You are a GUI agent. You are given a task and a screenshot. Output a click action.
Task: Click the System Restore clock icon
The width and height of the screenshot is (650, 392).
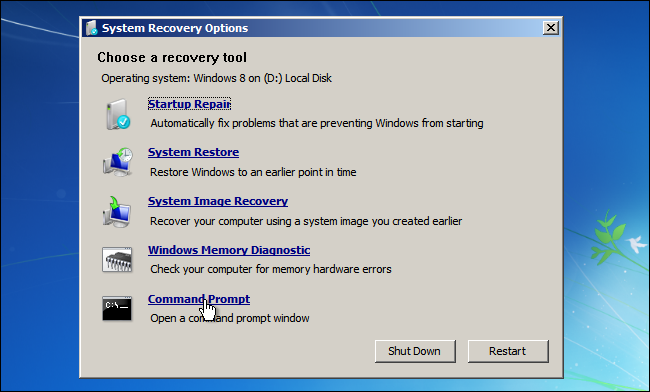coord(118,162)
